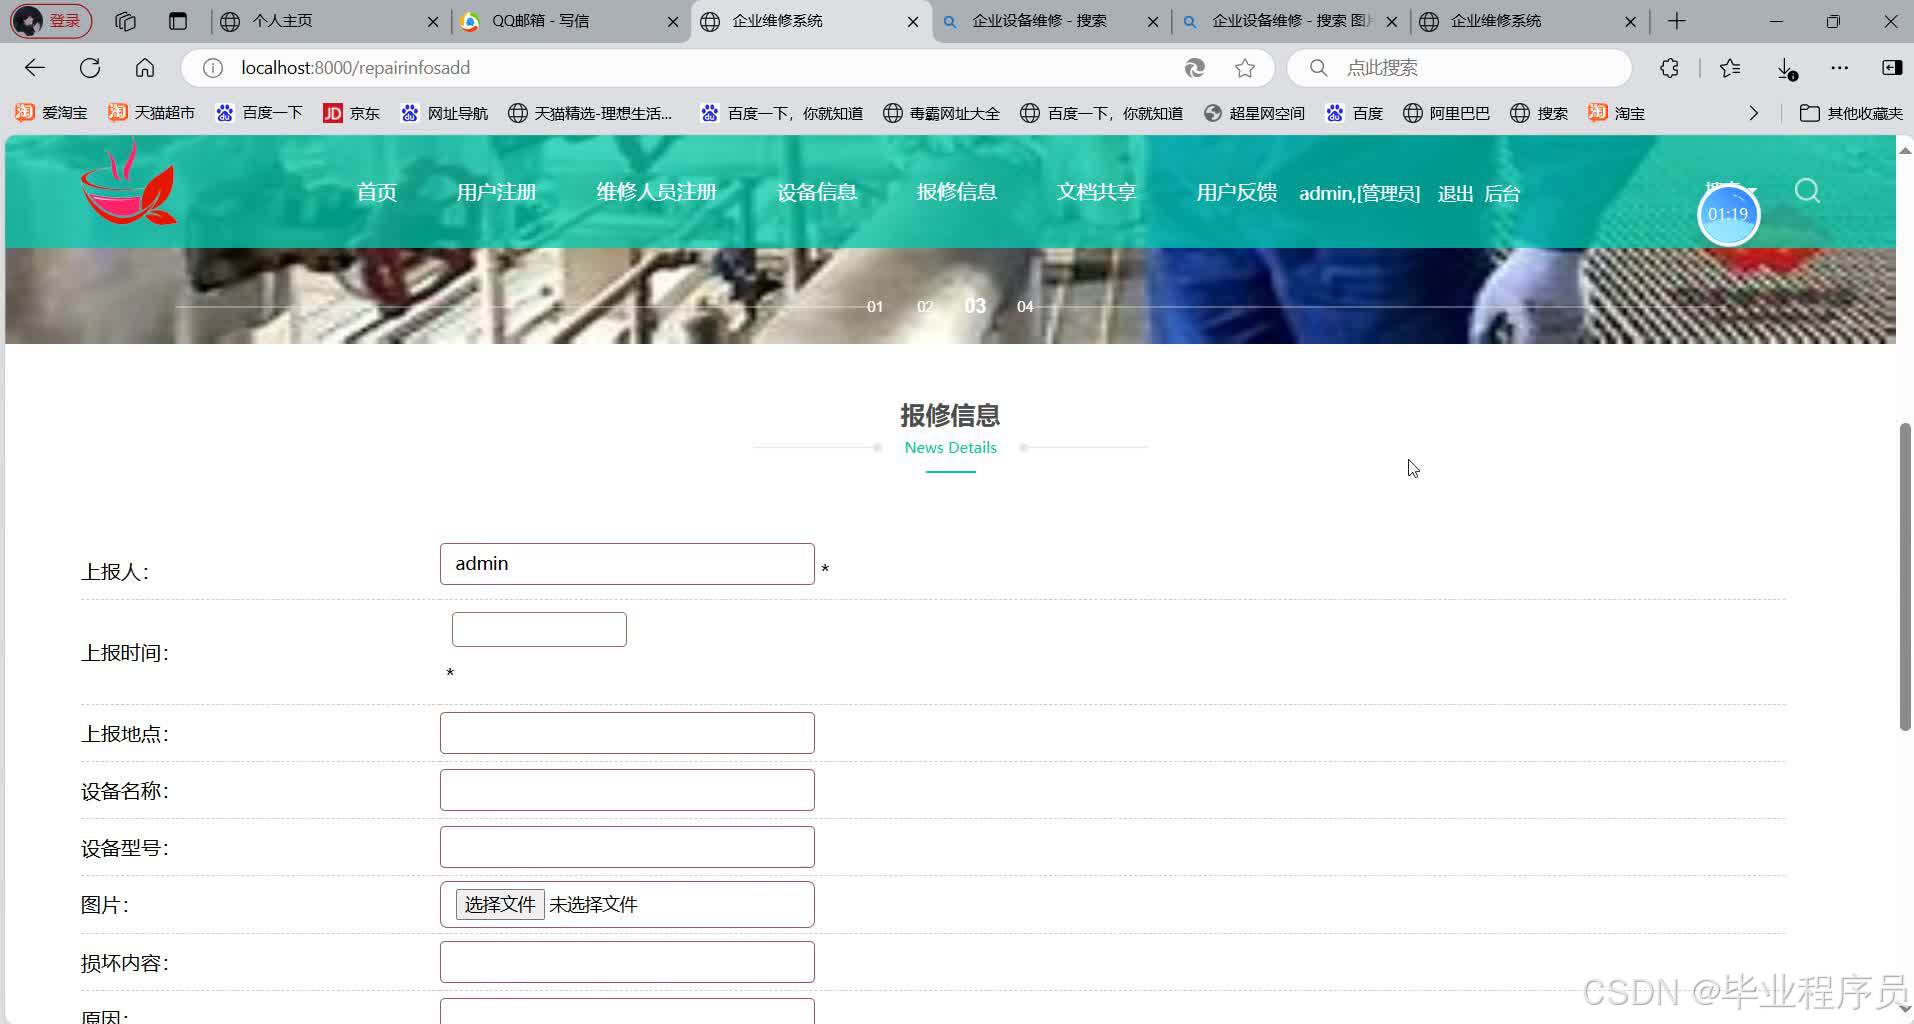Open the 网址导航 bookmark icon
The height and width of the screenshot is (1024, 1914).
click(x=410, y=113)
